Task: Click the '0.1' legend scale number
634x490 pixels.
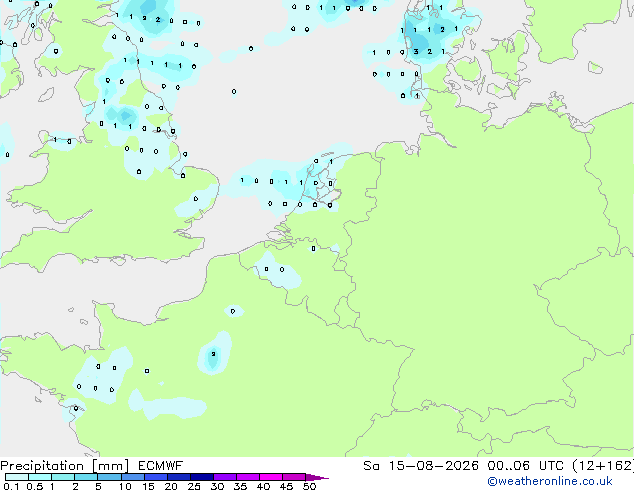Action: (11, 486)
